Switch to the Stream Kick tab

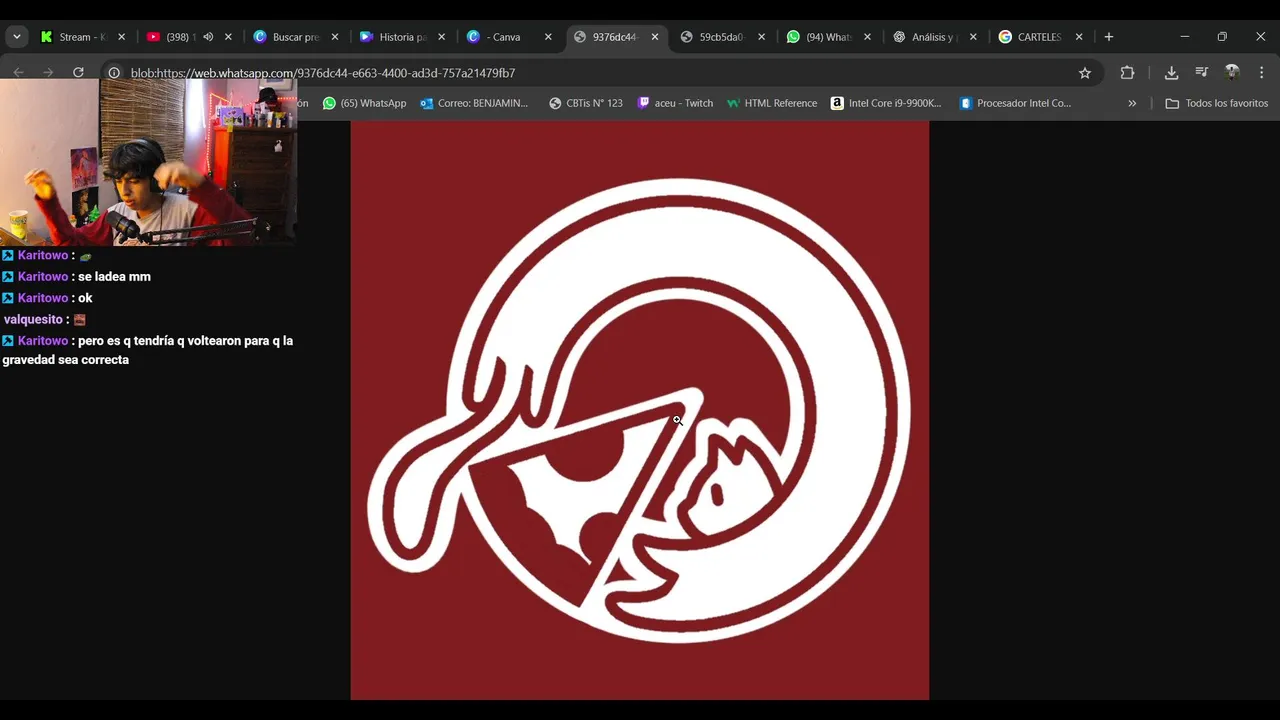(x=83, y=37)
